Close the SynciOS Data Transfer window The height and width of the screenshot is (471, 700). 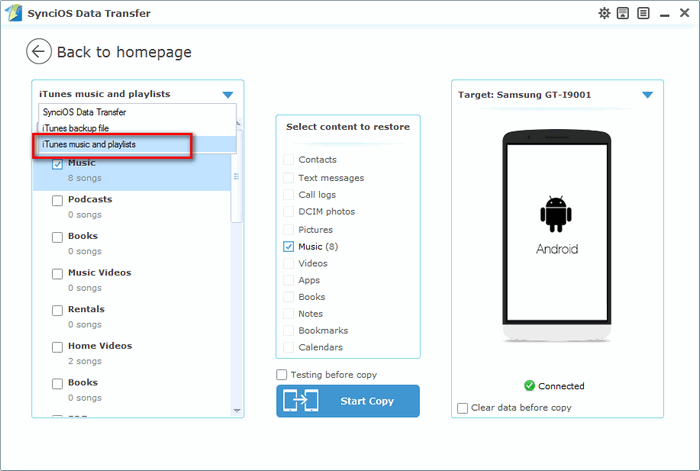[x=684, y=13]
